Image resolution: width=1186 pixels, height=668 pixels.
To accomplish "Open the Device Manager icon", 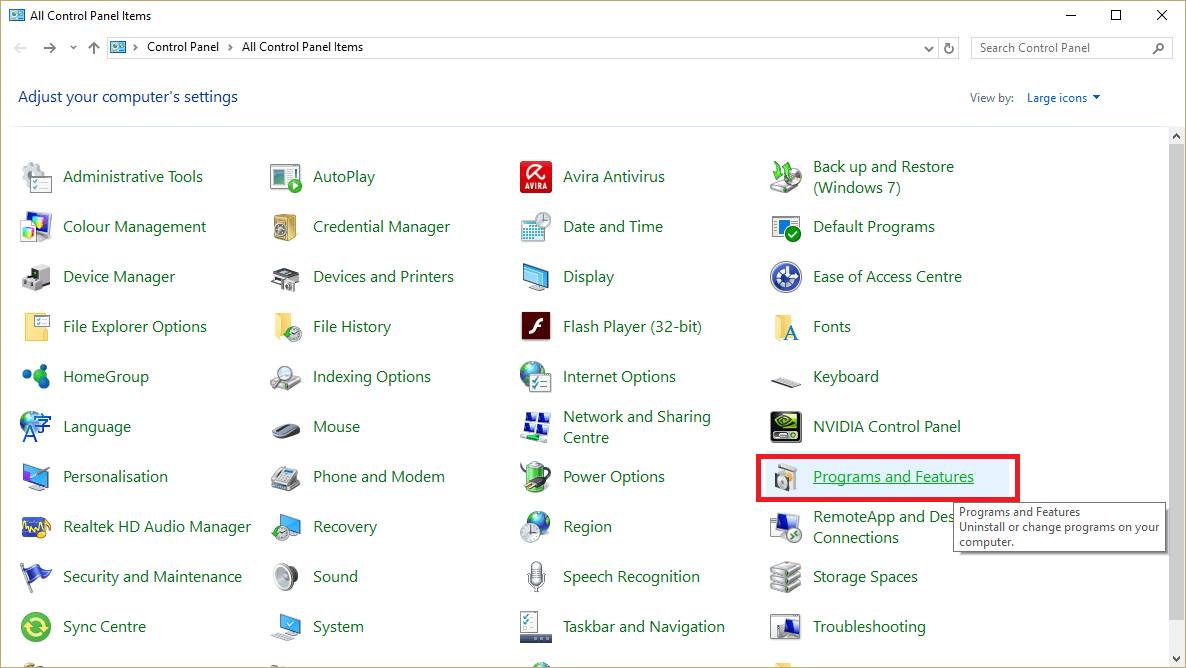I will tap(36, 277).
